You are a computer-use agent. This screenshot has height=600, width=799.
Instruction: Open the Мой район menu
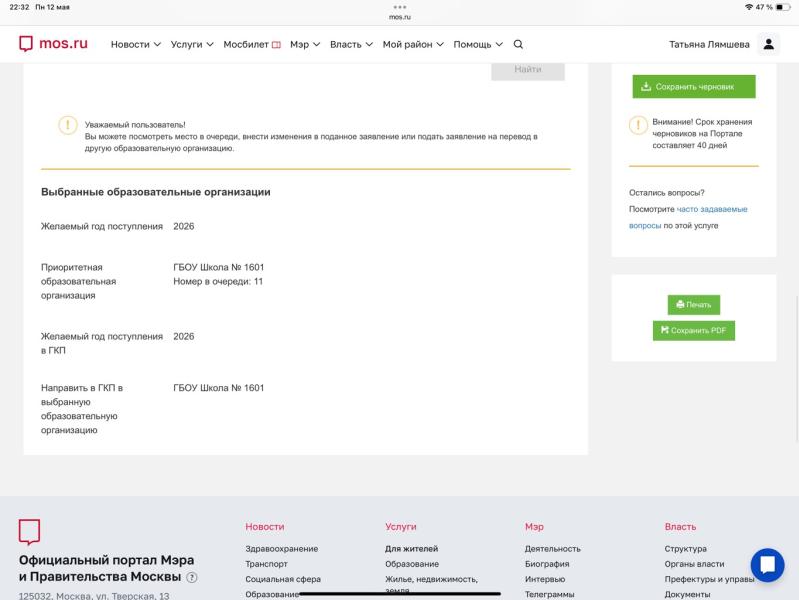point(413,44)
